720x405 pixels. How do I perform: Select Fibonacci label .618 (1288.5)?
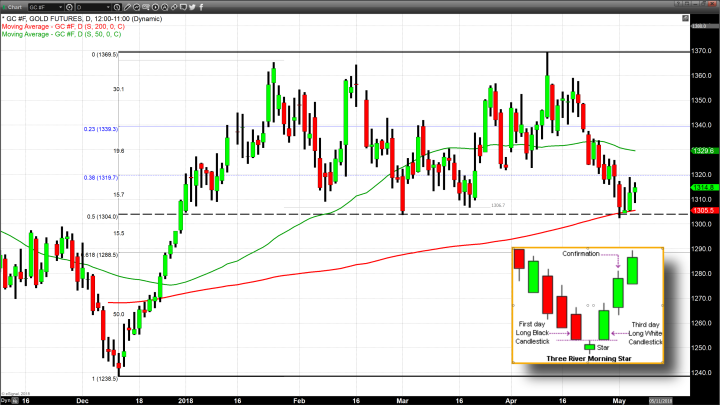(101, 255)
